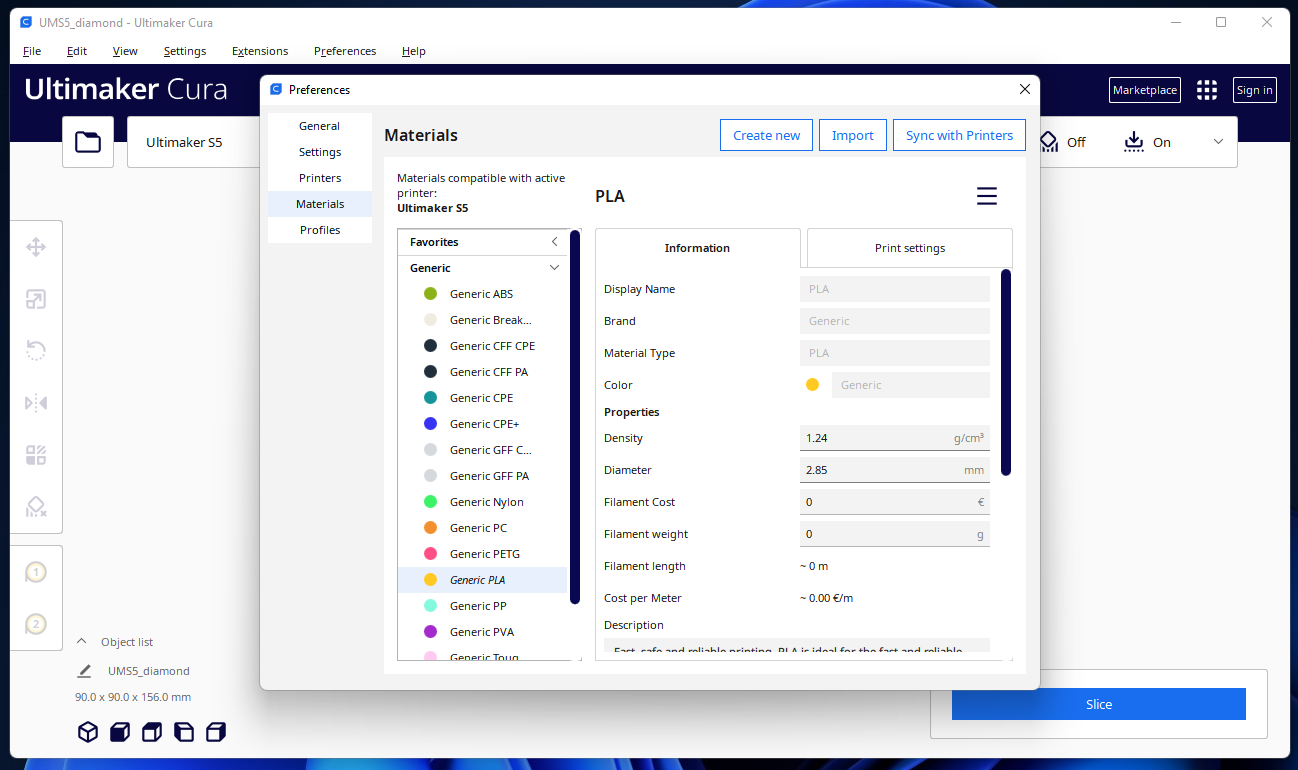Click Import material button
1298x770 pixels.
click(x=853, y=135)
